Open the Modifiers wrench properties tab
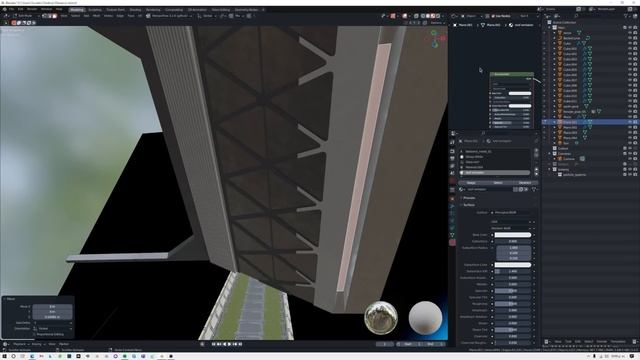 pos(452,207)
